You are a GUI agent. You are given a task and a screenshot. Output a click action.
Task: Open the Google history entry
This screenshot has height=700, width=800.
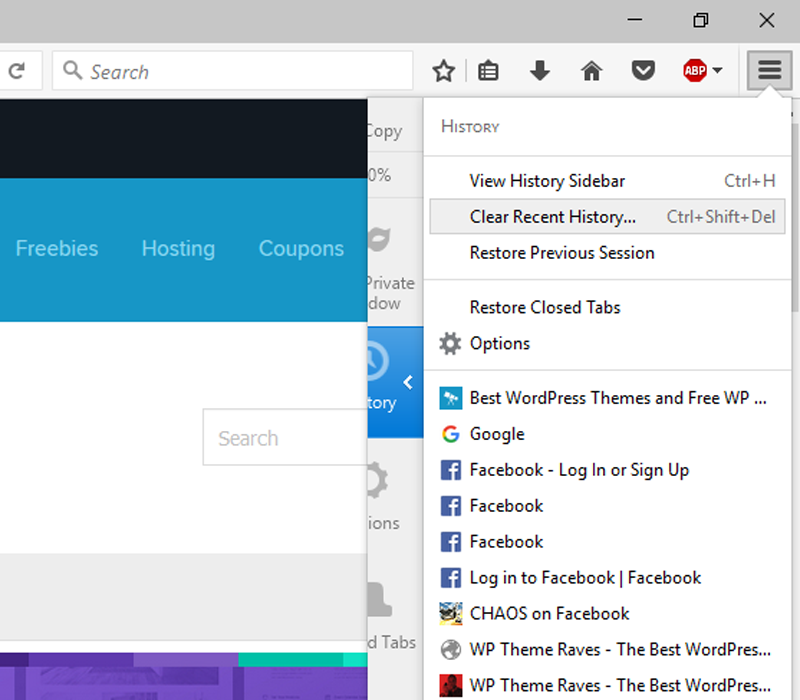coord(497,434)
